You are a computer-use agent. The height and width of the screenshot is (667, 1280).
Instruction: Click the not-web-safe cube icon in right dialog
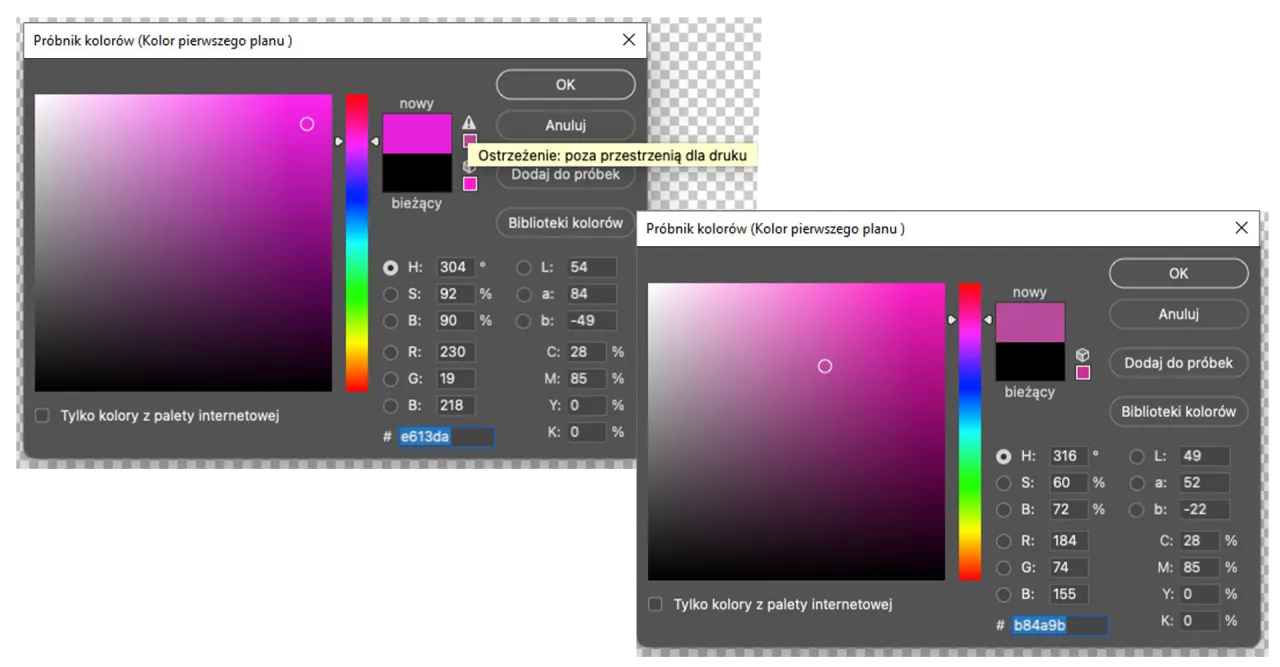[1082, 353]
